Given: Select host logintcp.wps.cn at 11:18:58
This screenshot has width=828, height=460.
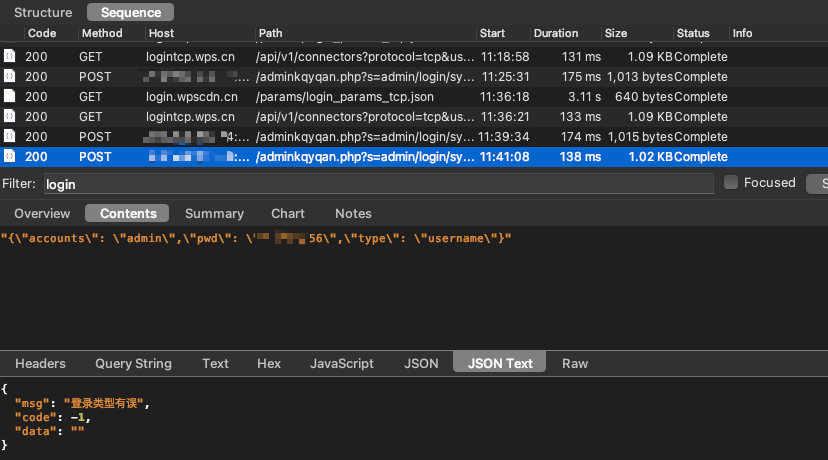Looking at the screenshot, I should pos(190,57).
